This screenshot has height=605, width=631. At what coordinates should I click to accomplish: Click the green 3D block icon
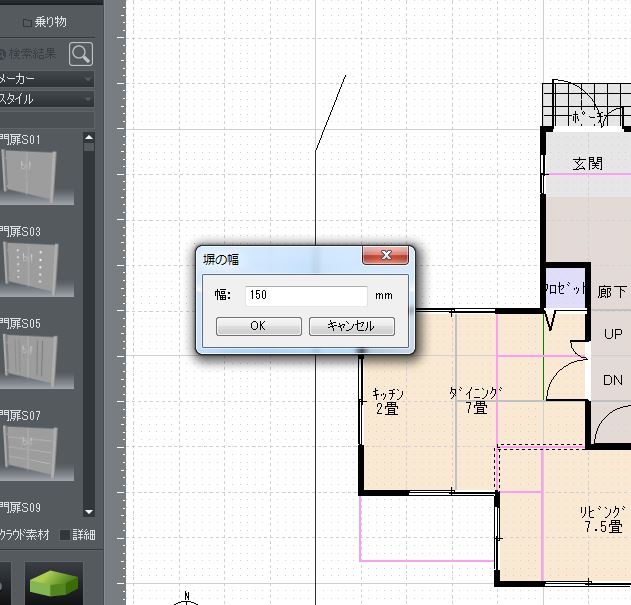(x=56, y=582)
